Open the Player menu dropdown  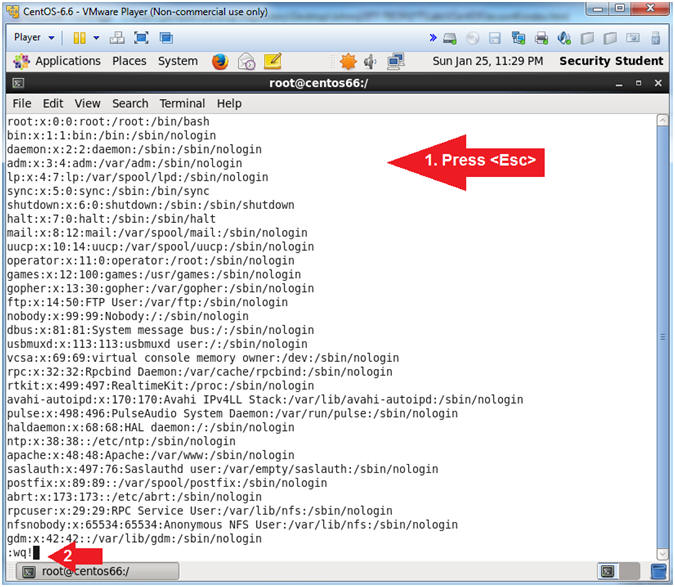coord(34,37)
